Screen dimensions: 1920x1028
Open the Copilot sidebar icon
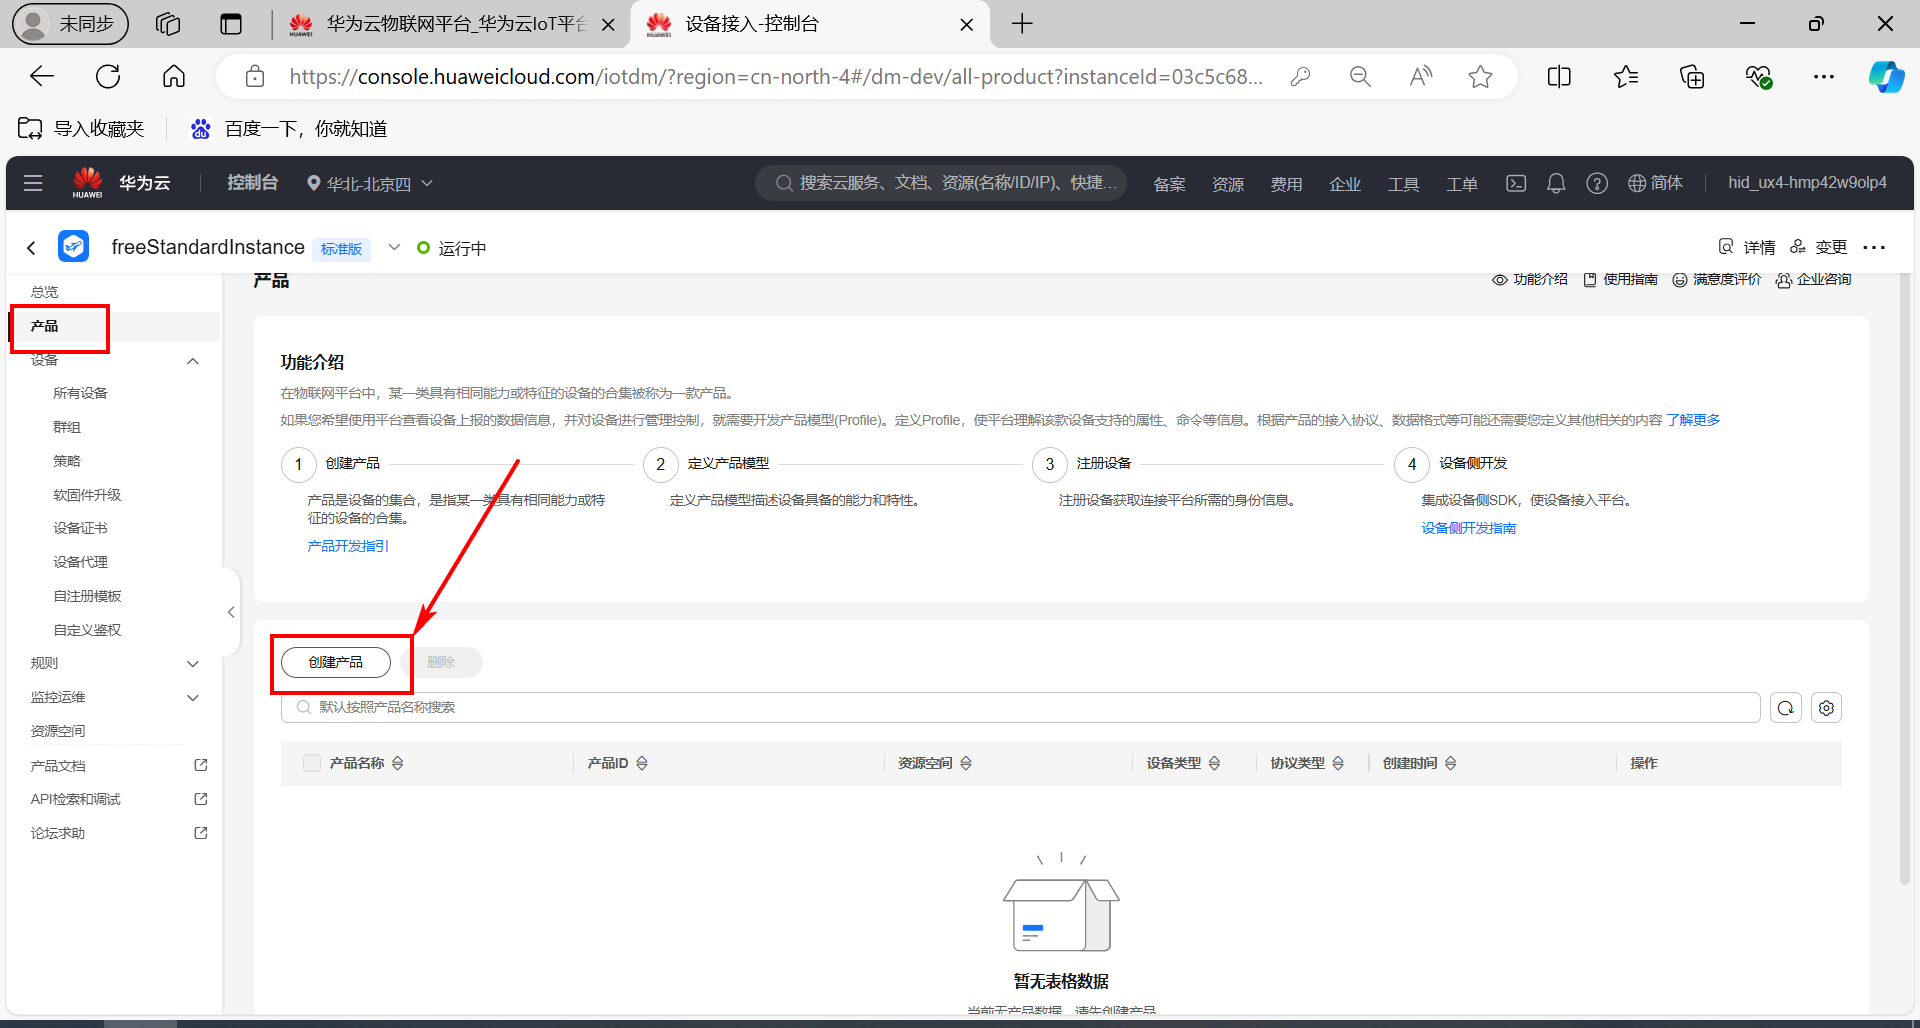tap(1886, 77)
